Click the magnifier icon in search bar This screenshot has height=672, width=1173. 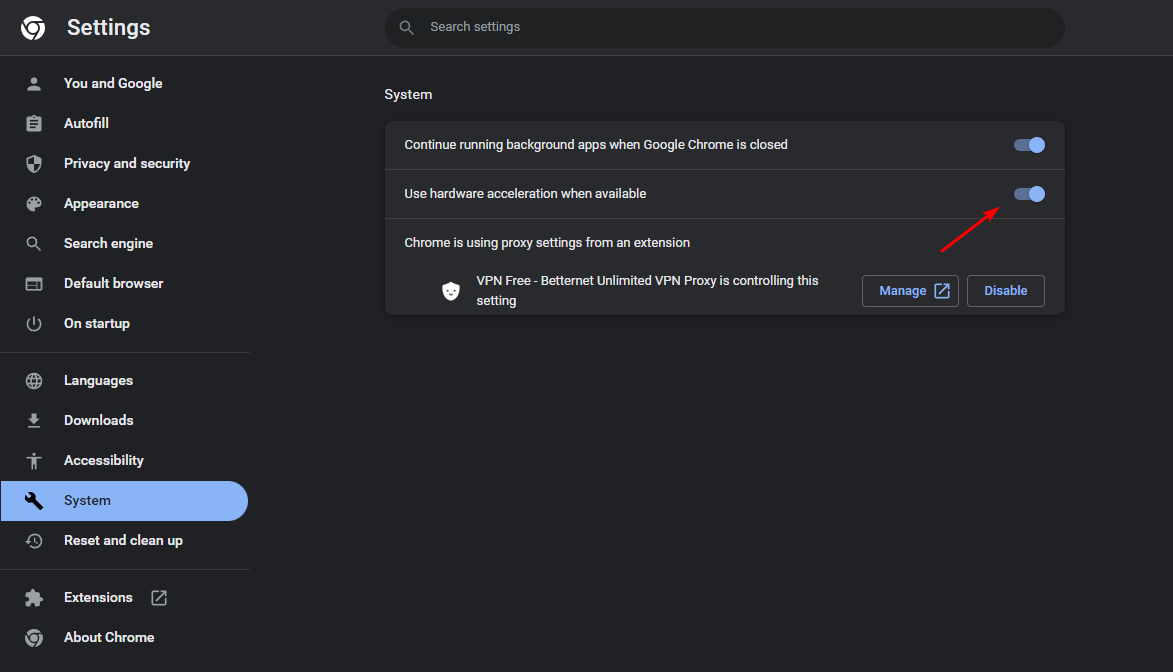[406, 28]
